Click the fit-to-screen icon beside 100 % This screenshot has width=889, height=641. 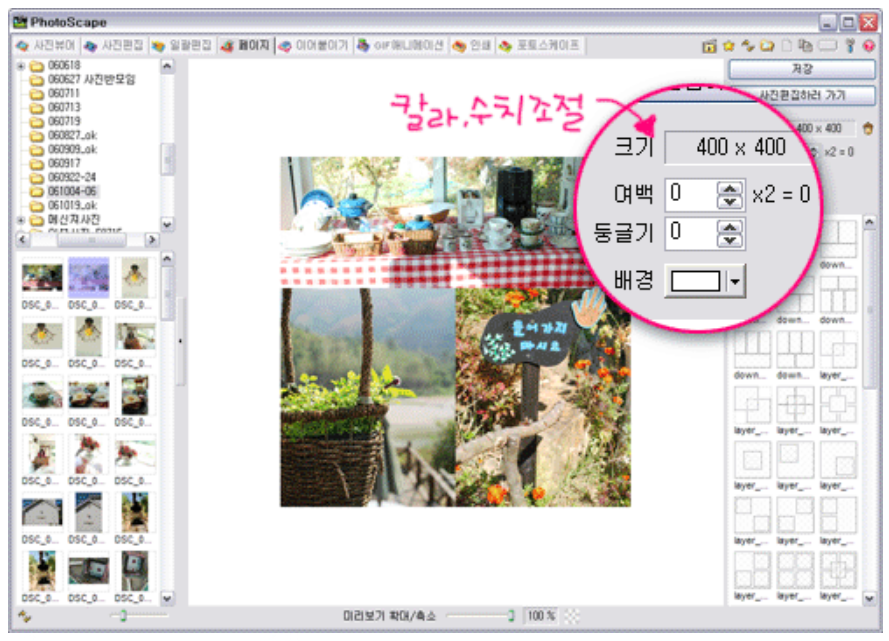pos(572,616)
